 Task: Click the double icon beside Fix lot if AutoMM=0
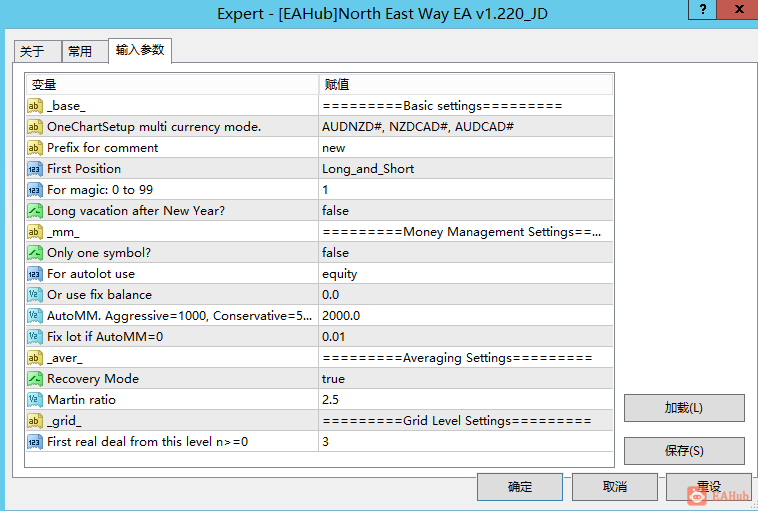click(35, 337)
